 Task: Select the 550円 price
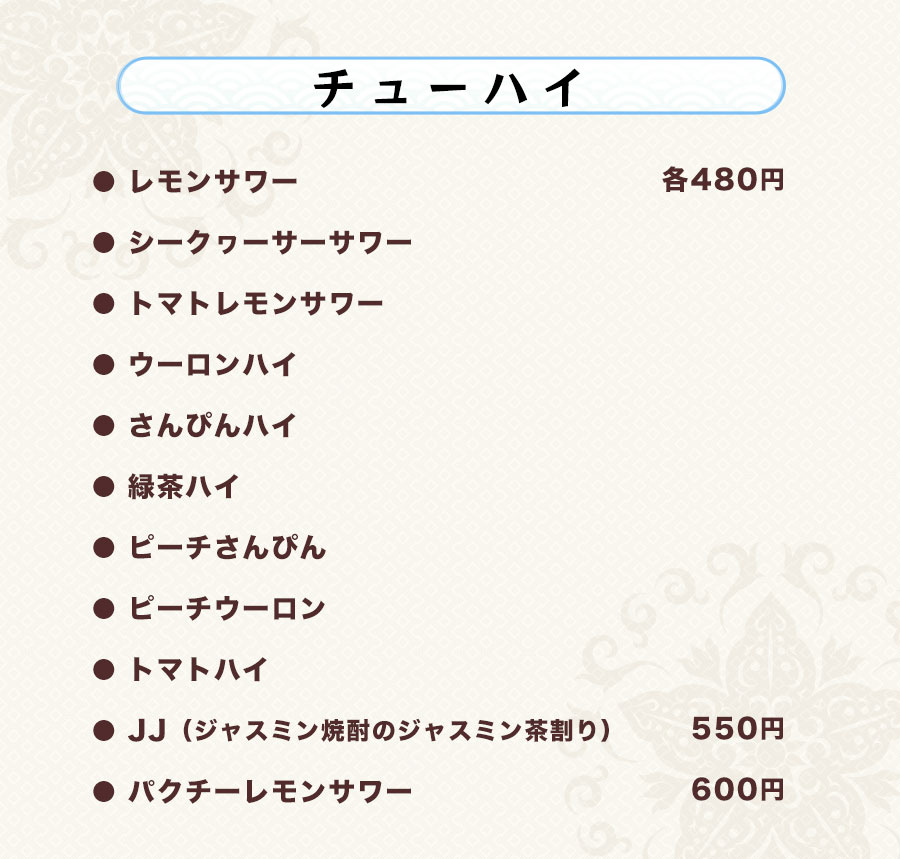[737, 730]
